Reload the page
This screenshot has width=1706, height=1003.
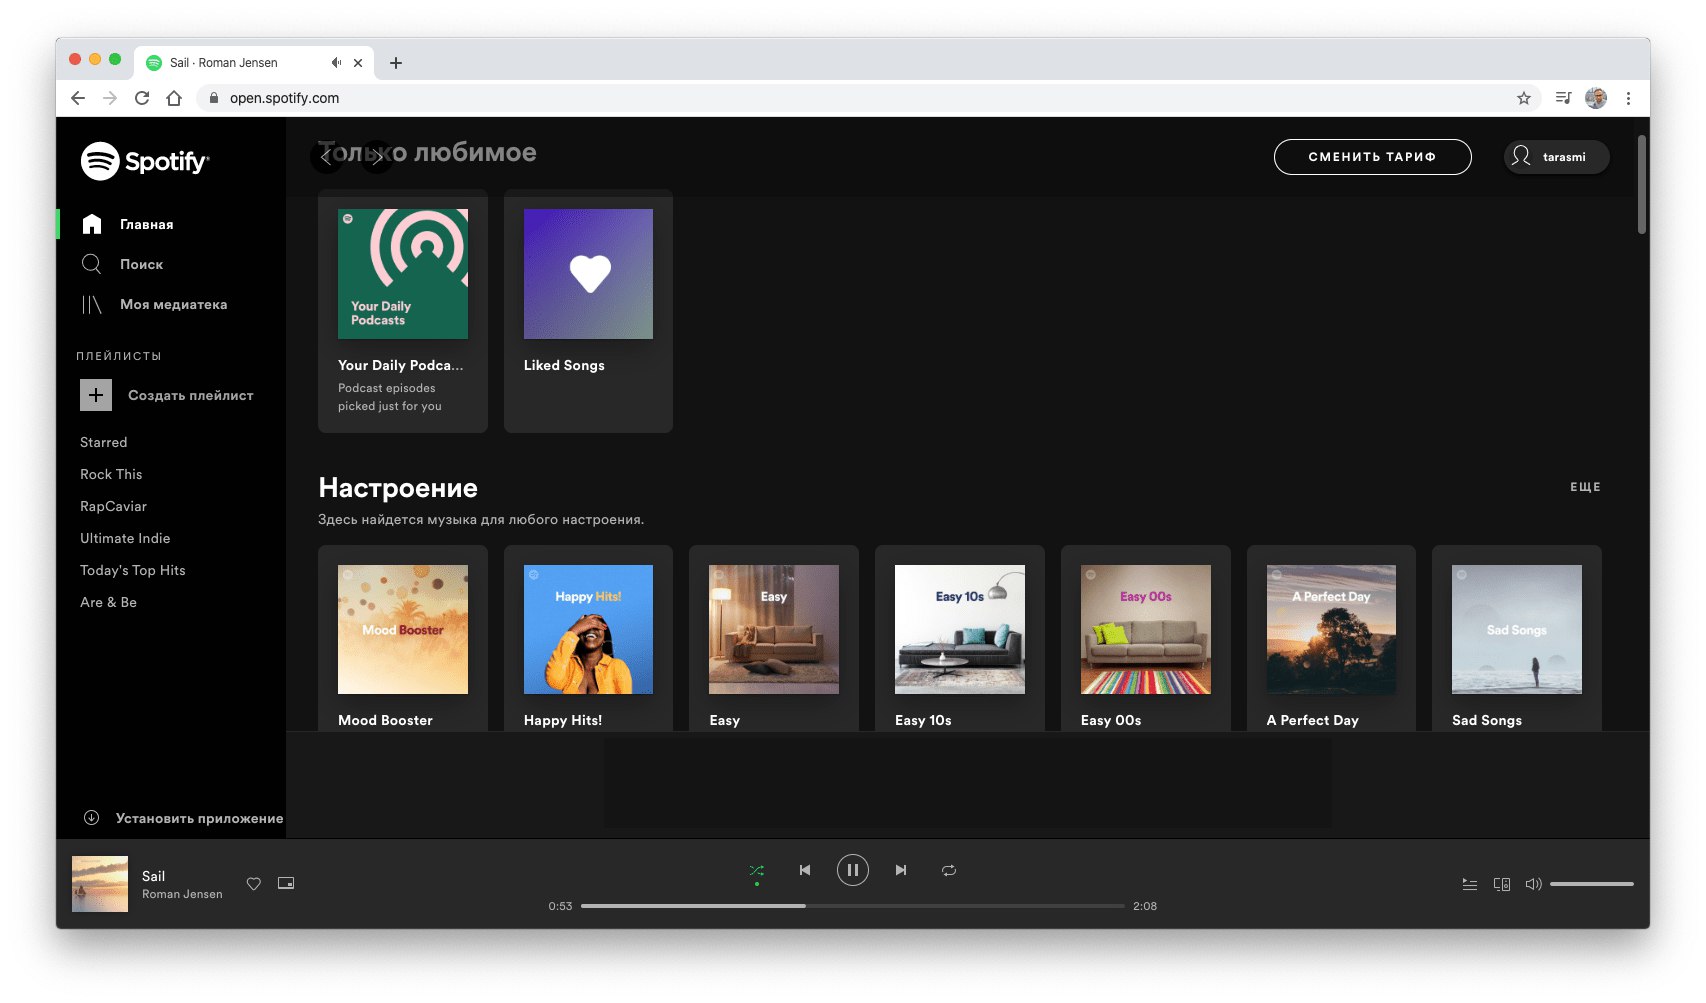point(142,98)
